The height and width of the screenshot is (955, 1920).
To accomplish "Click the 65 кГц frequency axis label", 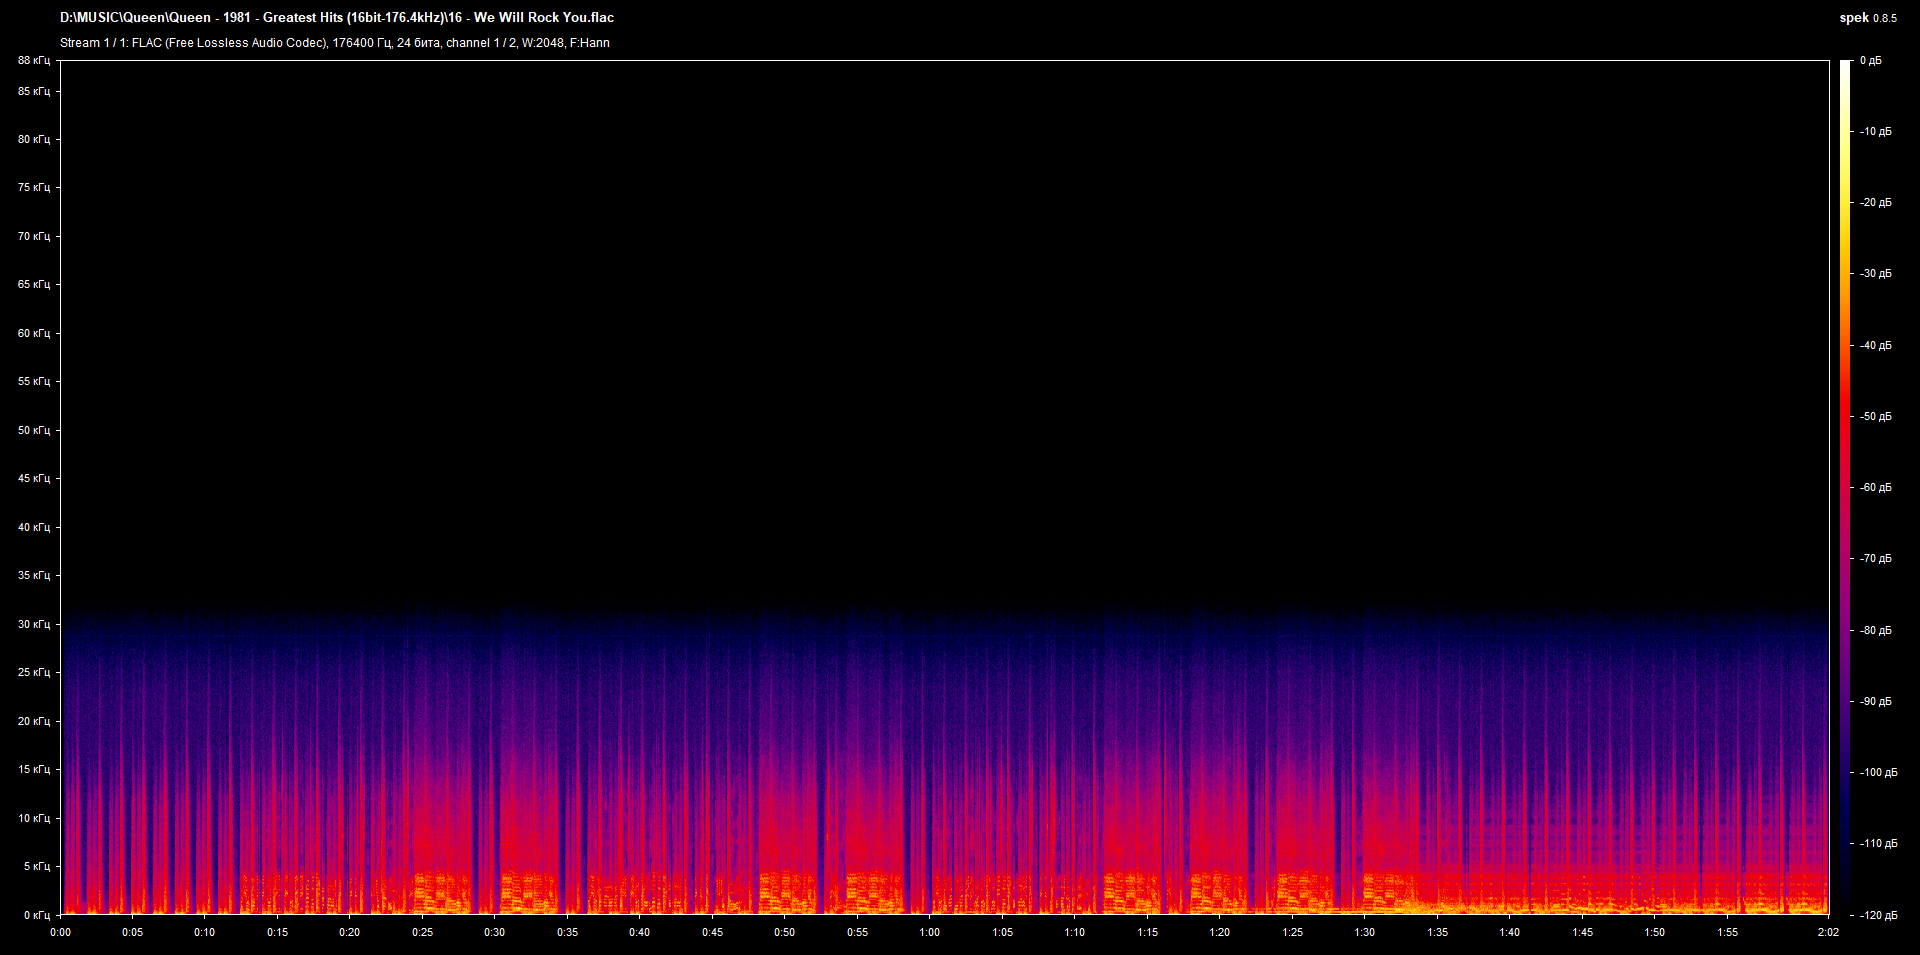I will pos(34,284).
